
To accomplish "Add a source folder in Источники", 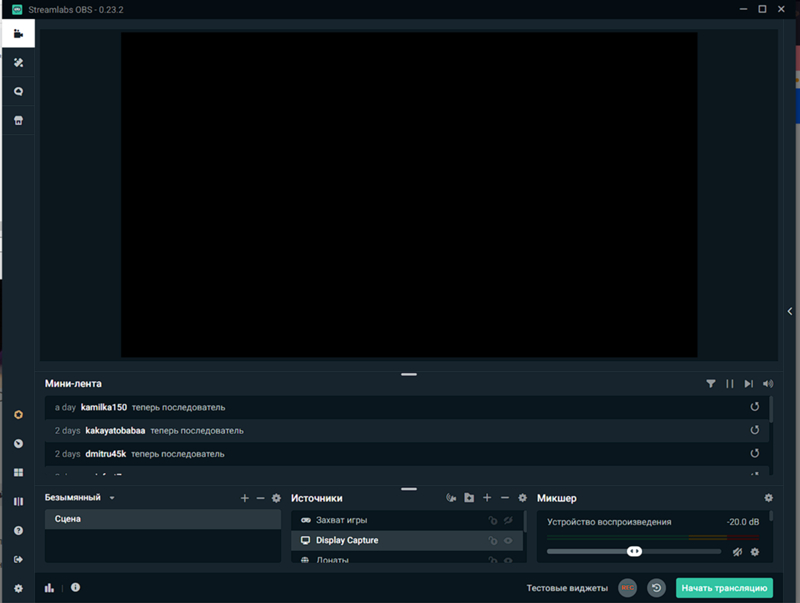I will pos(469,498).
